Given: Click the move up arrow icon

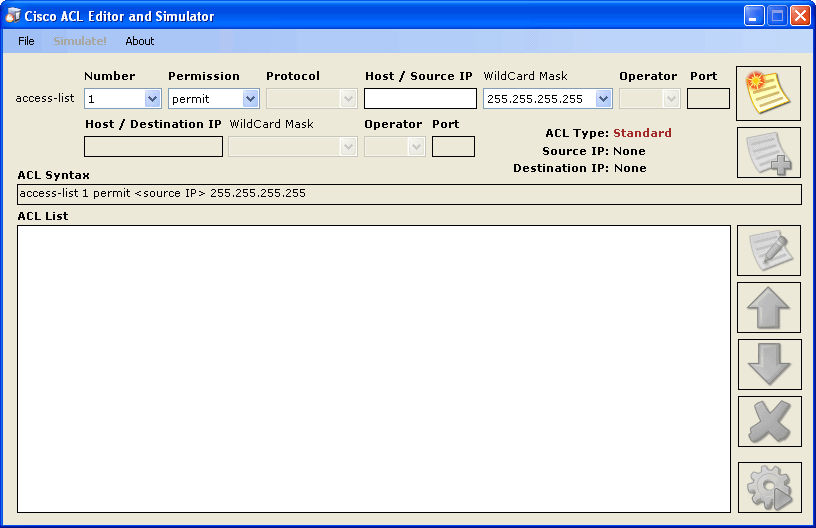Looking at the screenshot, I should tap(768, 307).
